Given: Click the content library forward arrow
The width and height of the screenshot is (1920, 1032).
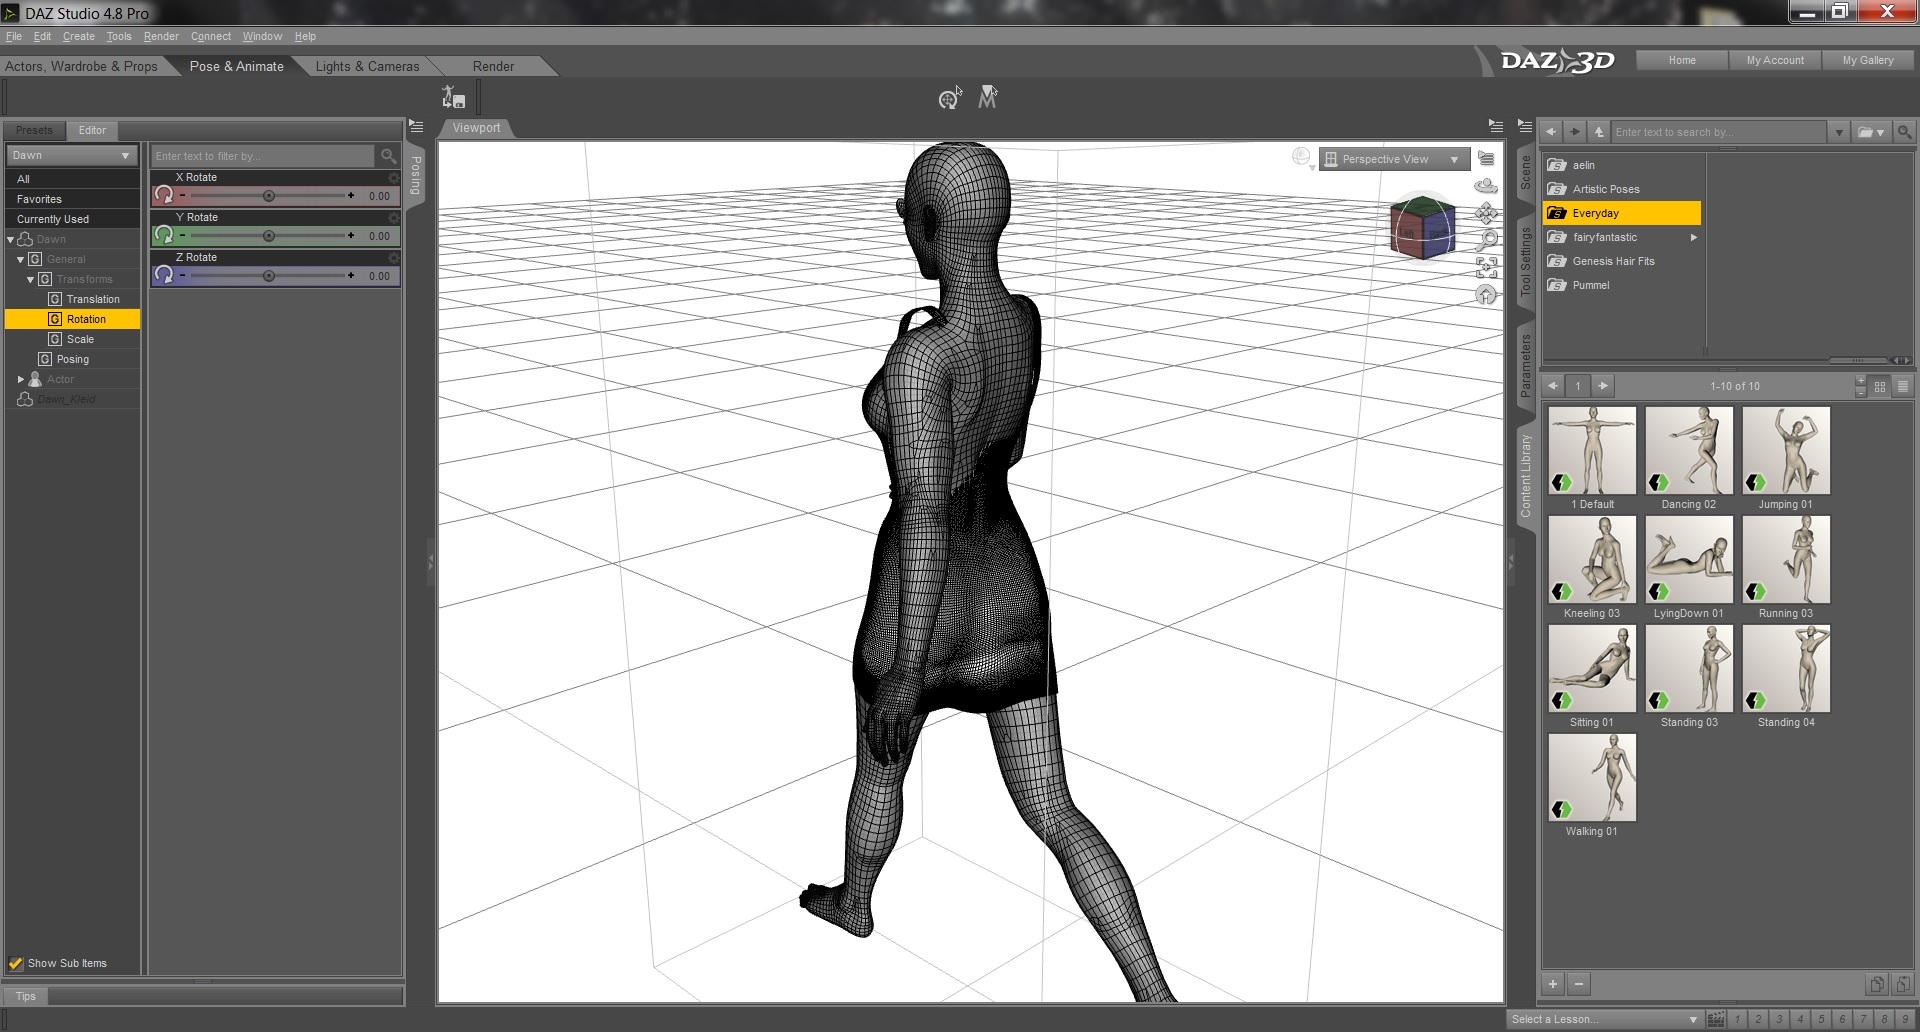Looking at the screenshot, I should [x=1575, y=132].
